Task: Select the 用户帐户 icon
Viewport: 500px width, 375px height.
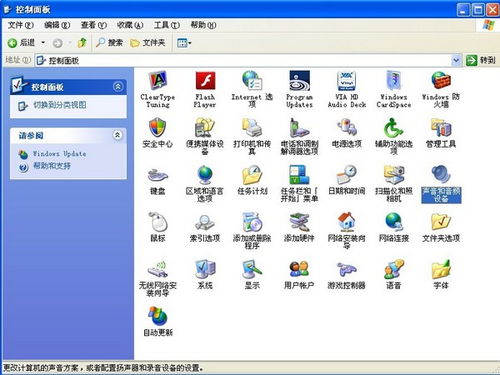Action: (x=299, y=269)
